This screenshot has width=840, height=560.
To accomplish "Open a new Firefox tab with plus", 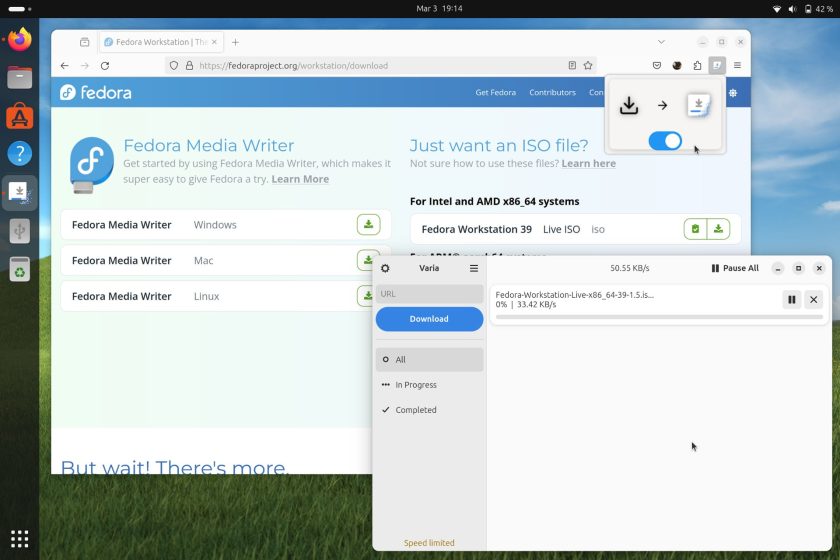I will click(235, 42).
